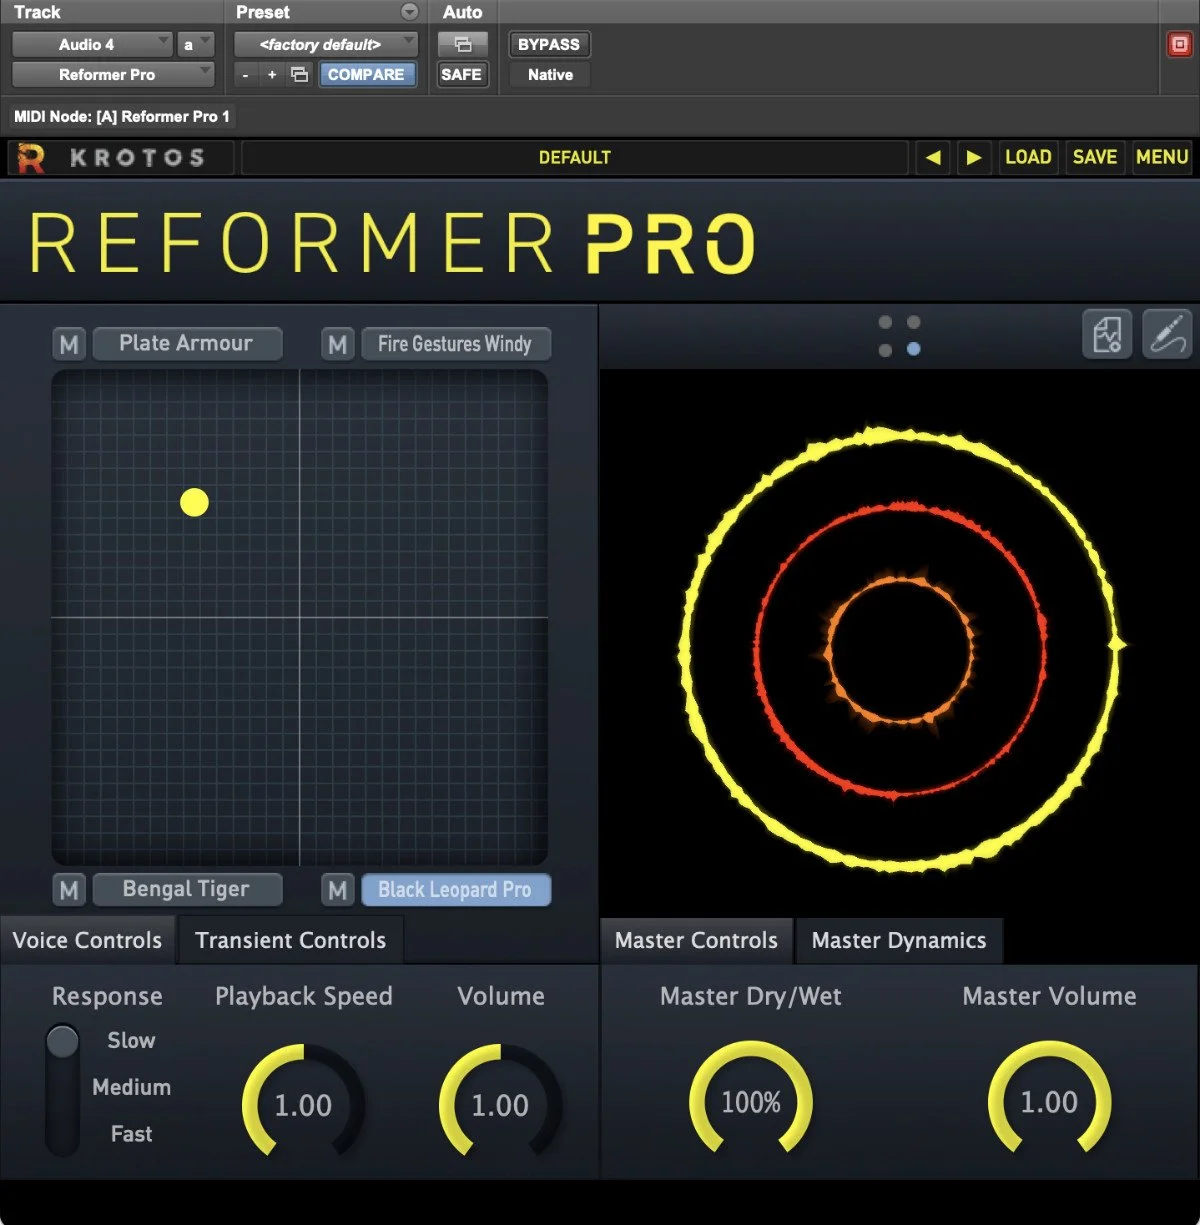Switch to Master Controls tab
This screenshot has width=1200, height=1225.
(696, 940)
